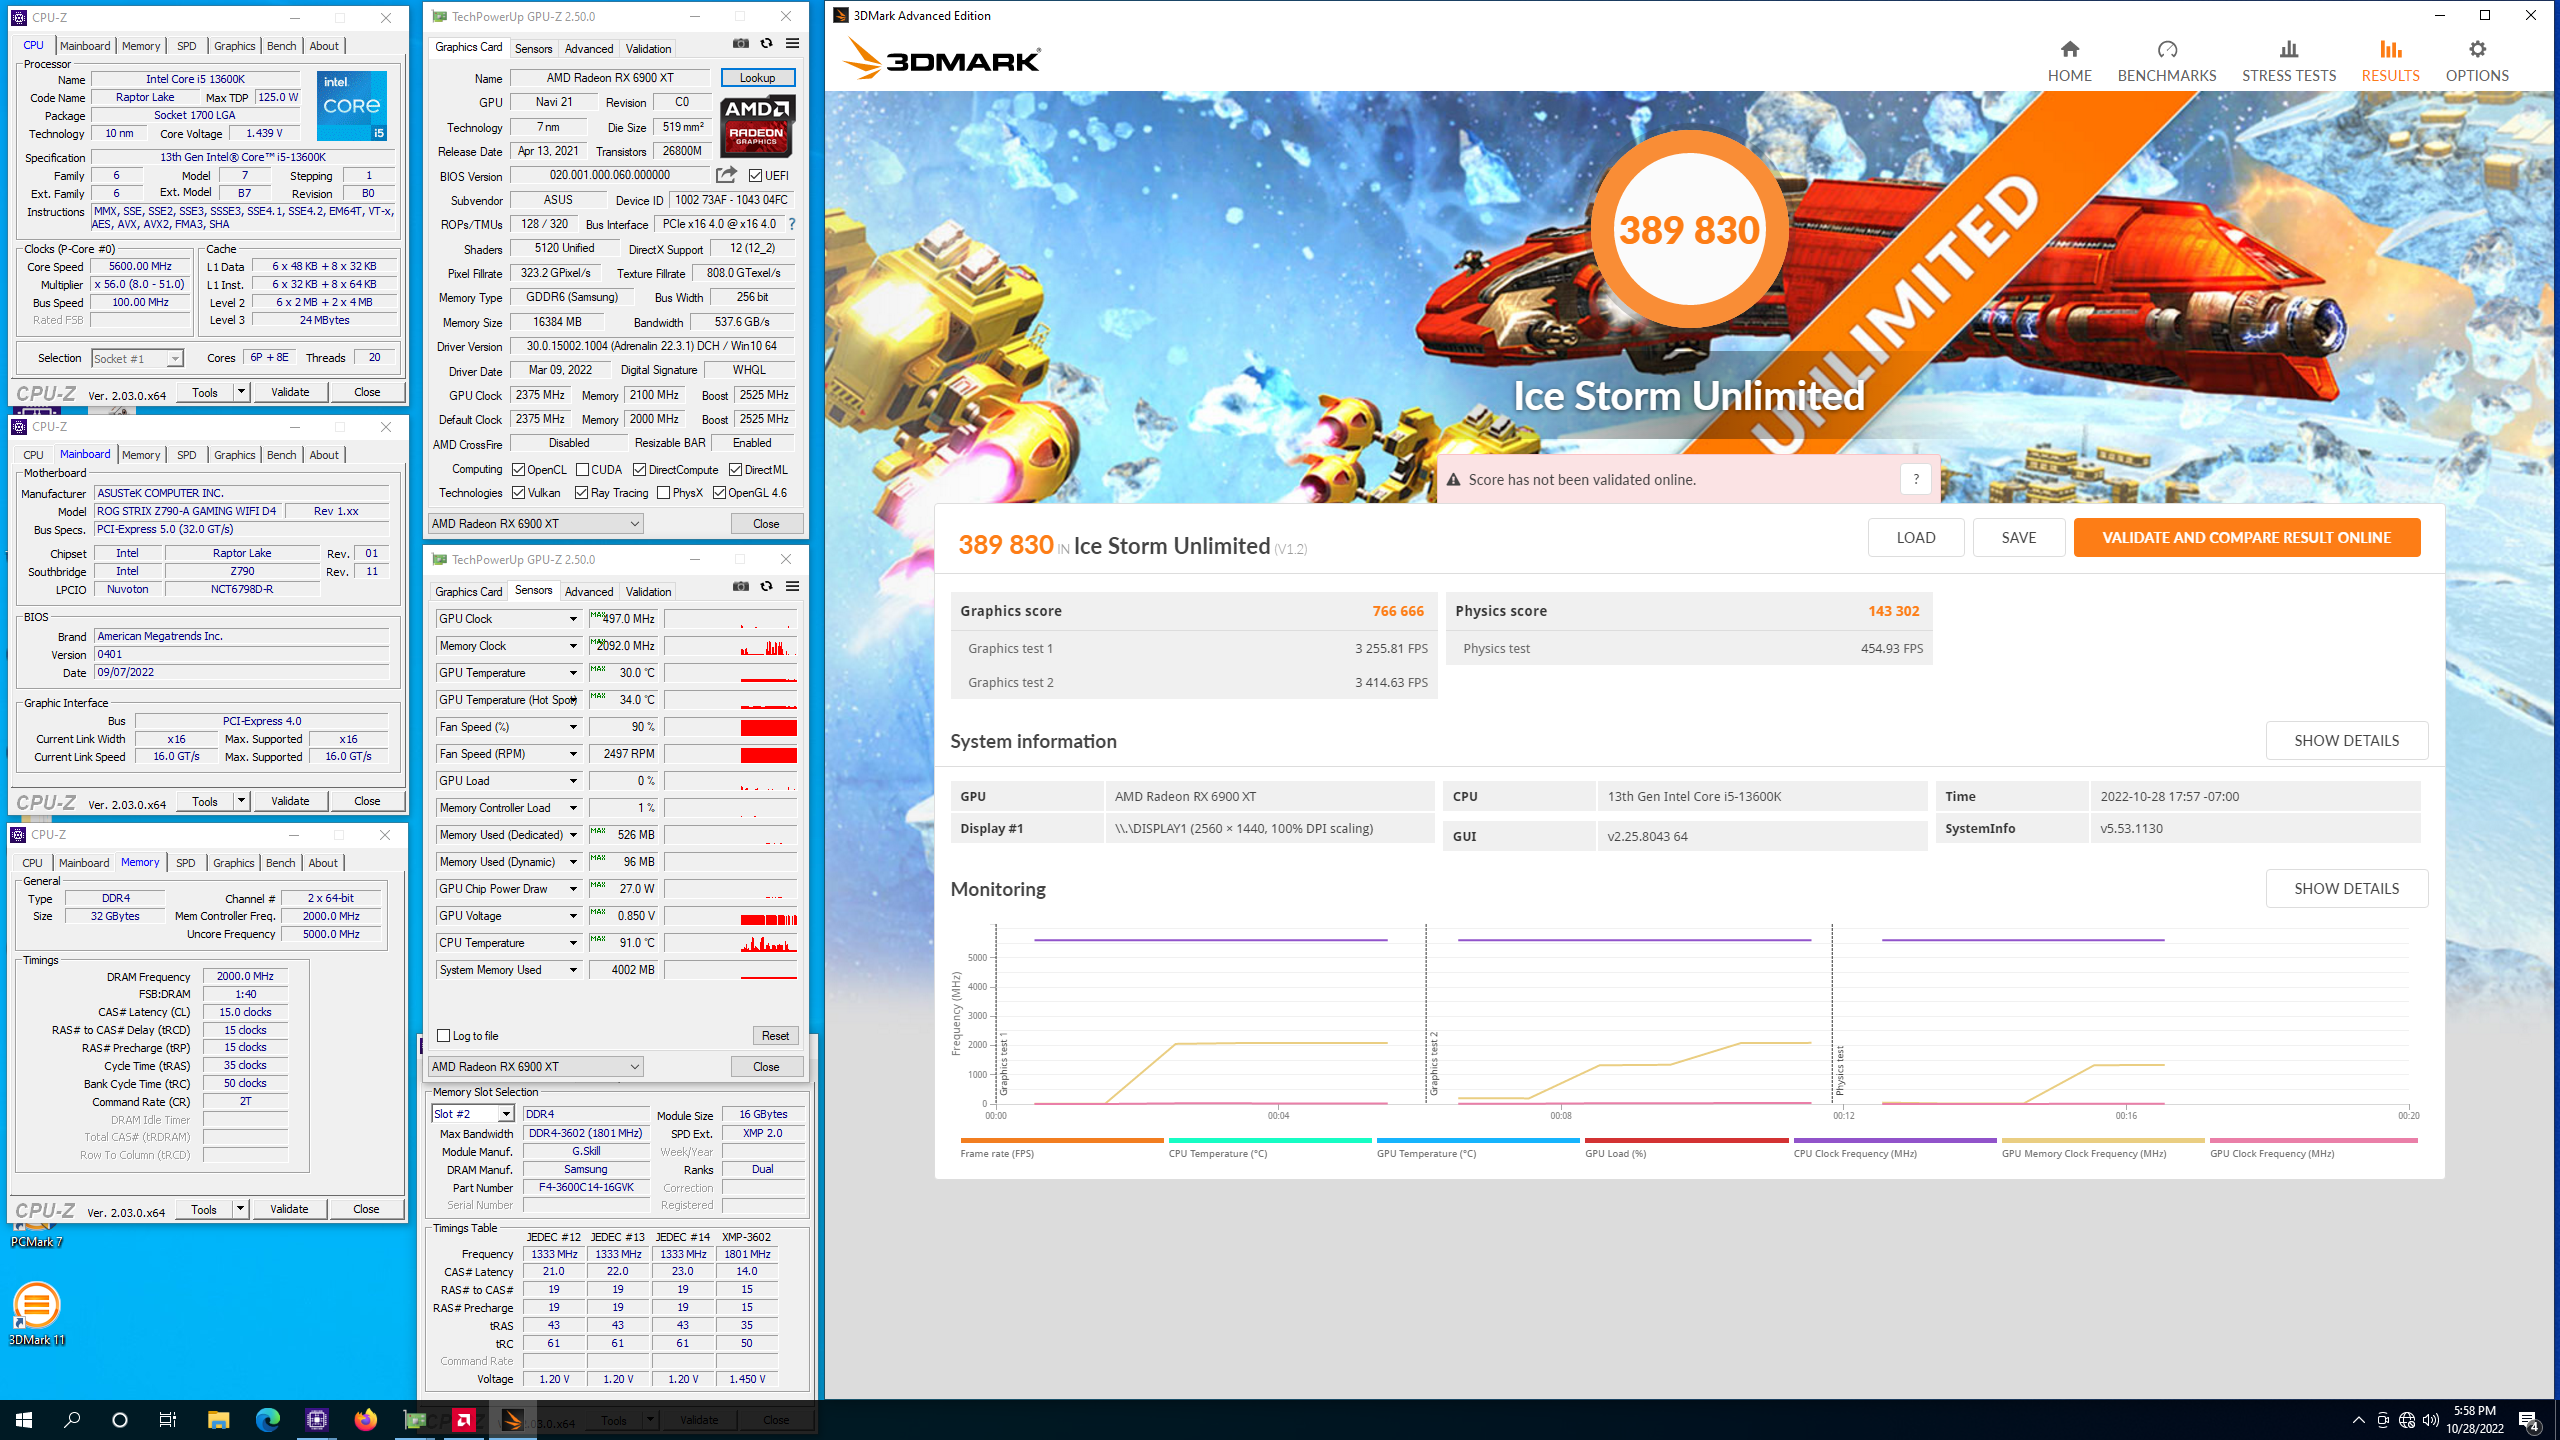The image size is (2560, 1440).
Task: Open Advanced tab in GPU-Z Graphics Card window
Action: tap(588, 48)
